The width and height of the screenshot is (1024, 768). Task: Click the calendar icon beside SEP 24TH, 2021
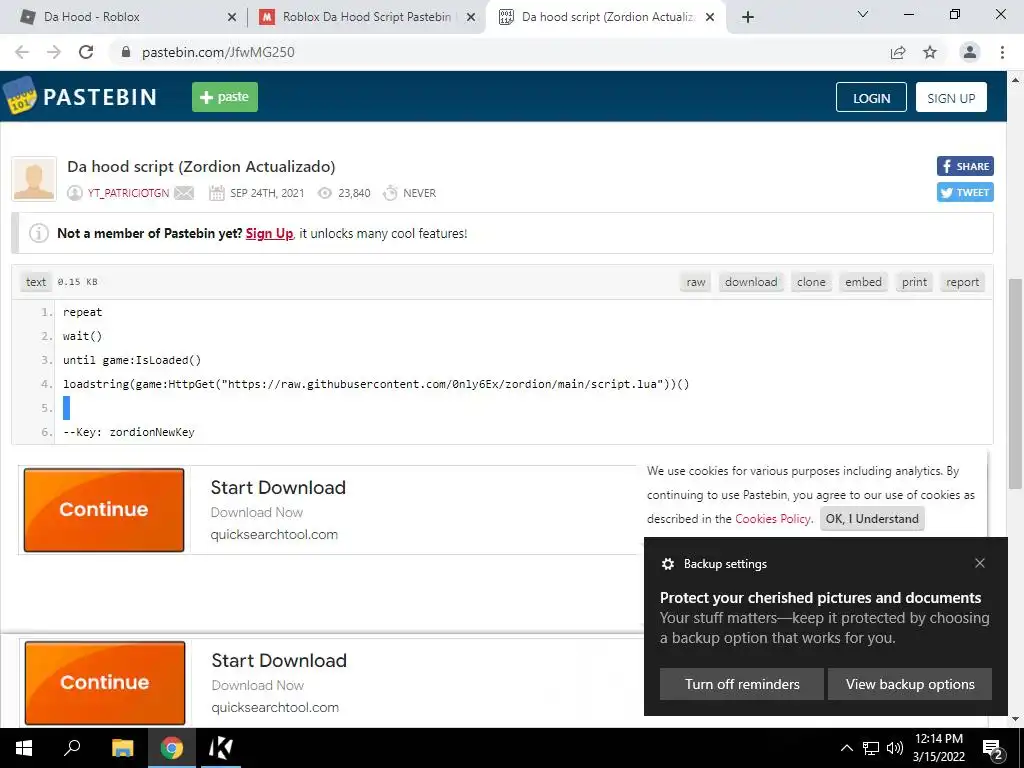click(216, 193)
